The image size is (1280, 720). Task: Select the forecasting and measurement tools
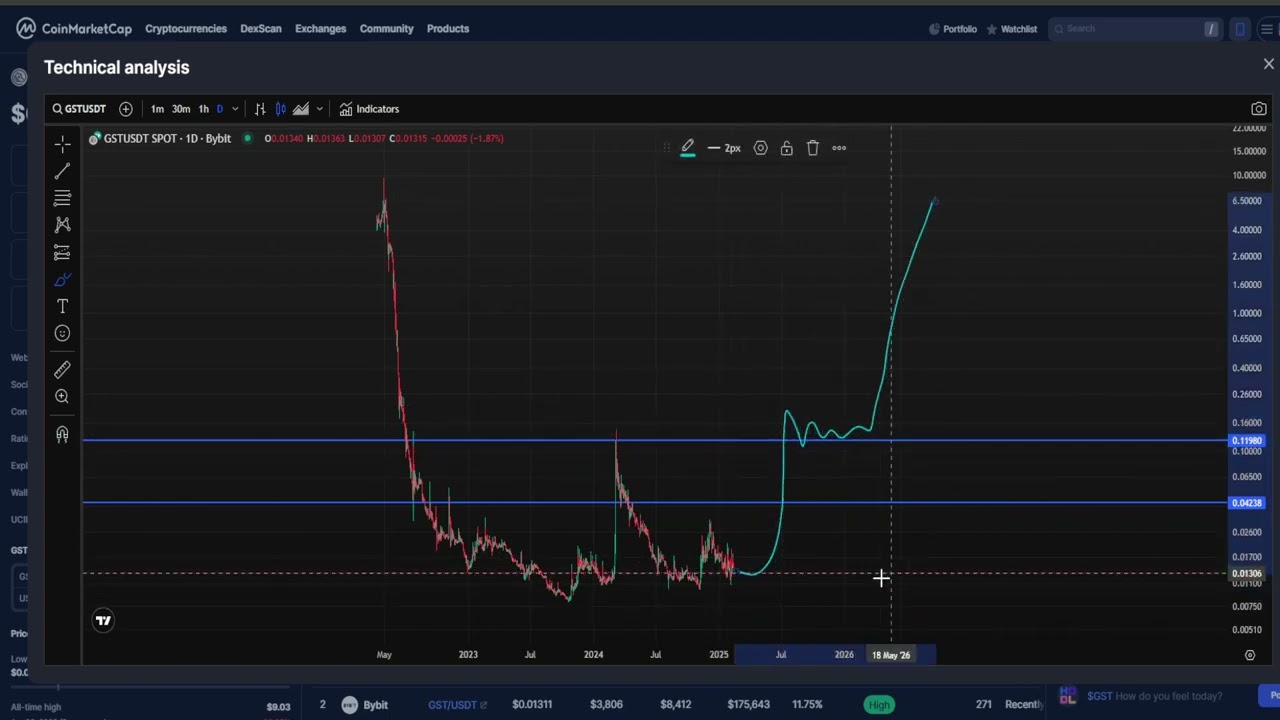tap(62, 252)
